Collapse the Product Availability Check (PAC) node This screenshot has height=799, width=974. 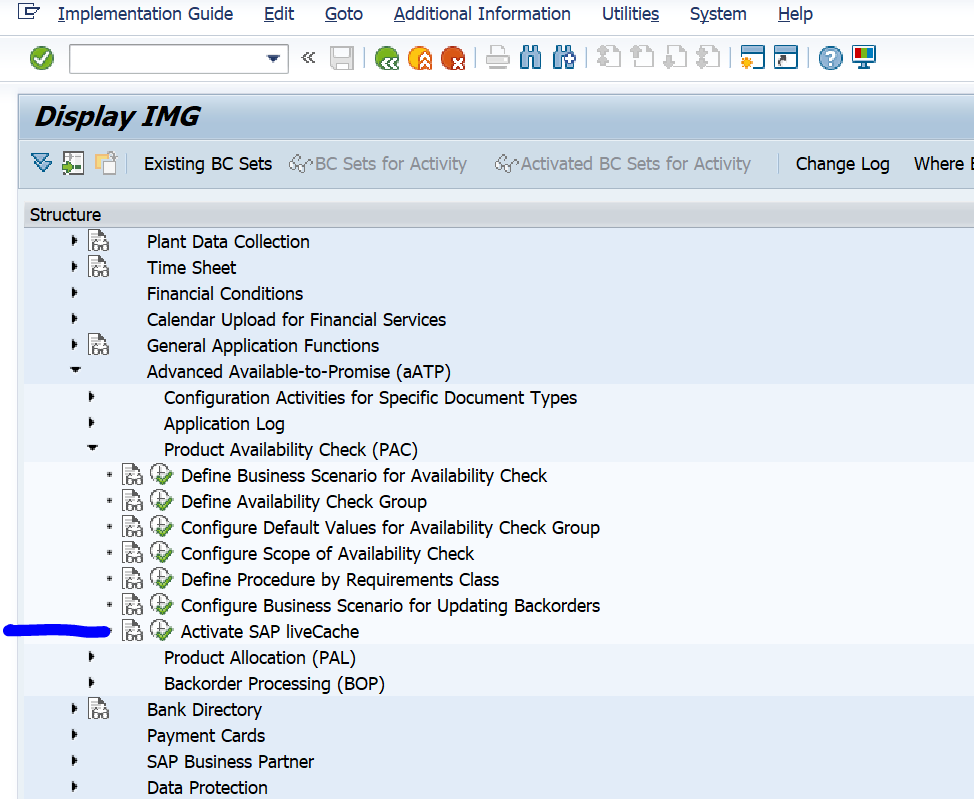click(93, 448)
